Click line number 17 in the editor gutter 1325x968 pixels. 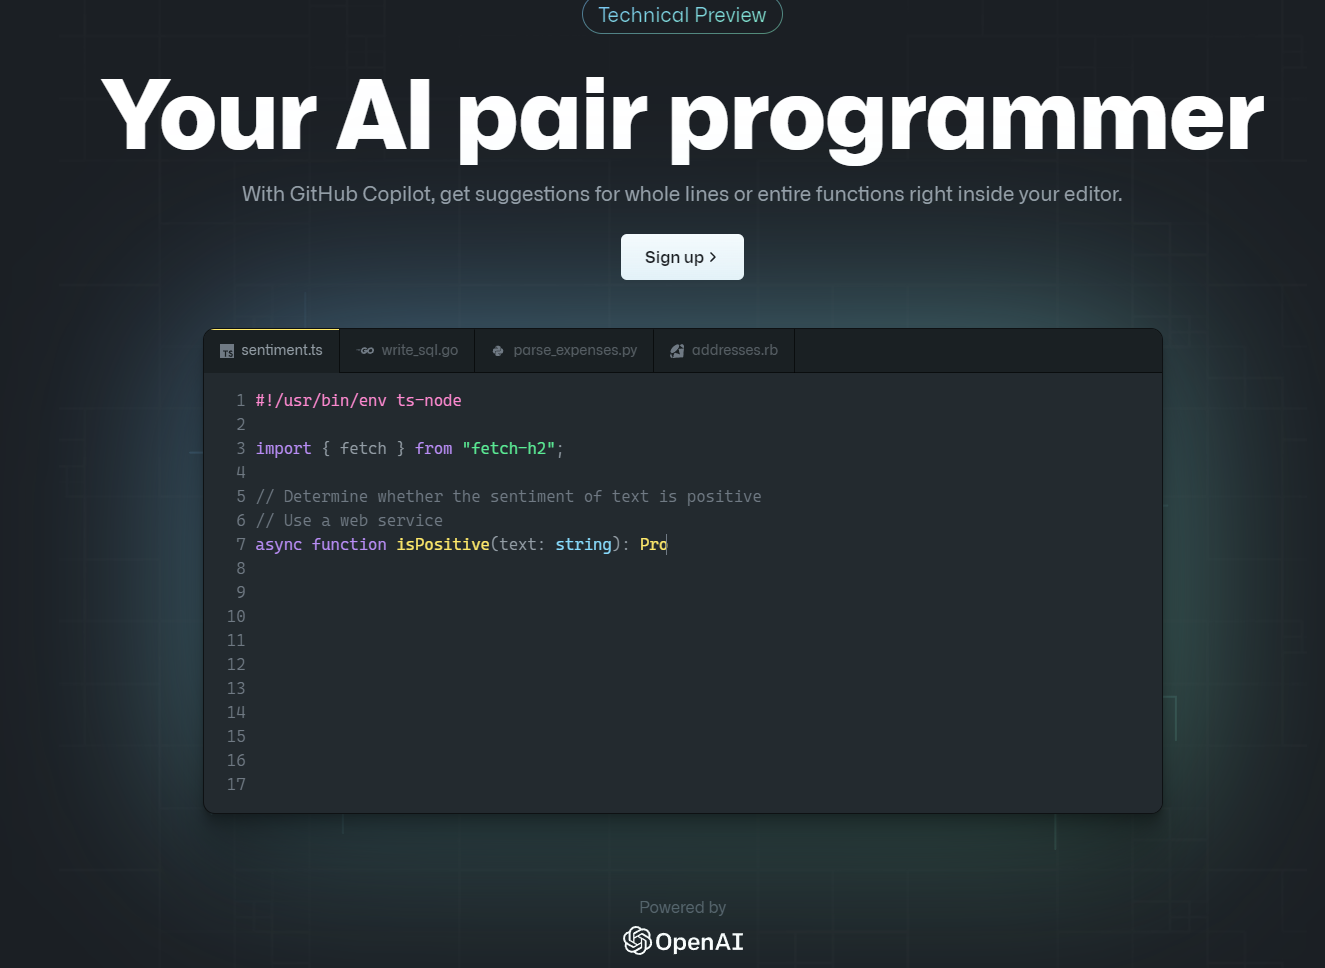pos(236,784)
